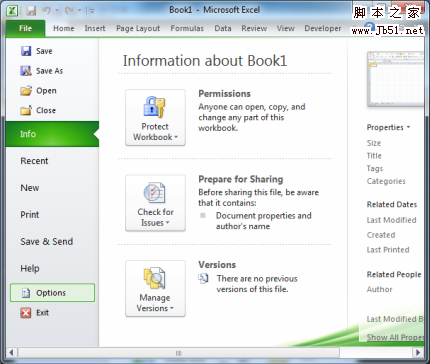Click the horizontal scrollbar thumb
430x364 pixels.
pos(179,352)
